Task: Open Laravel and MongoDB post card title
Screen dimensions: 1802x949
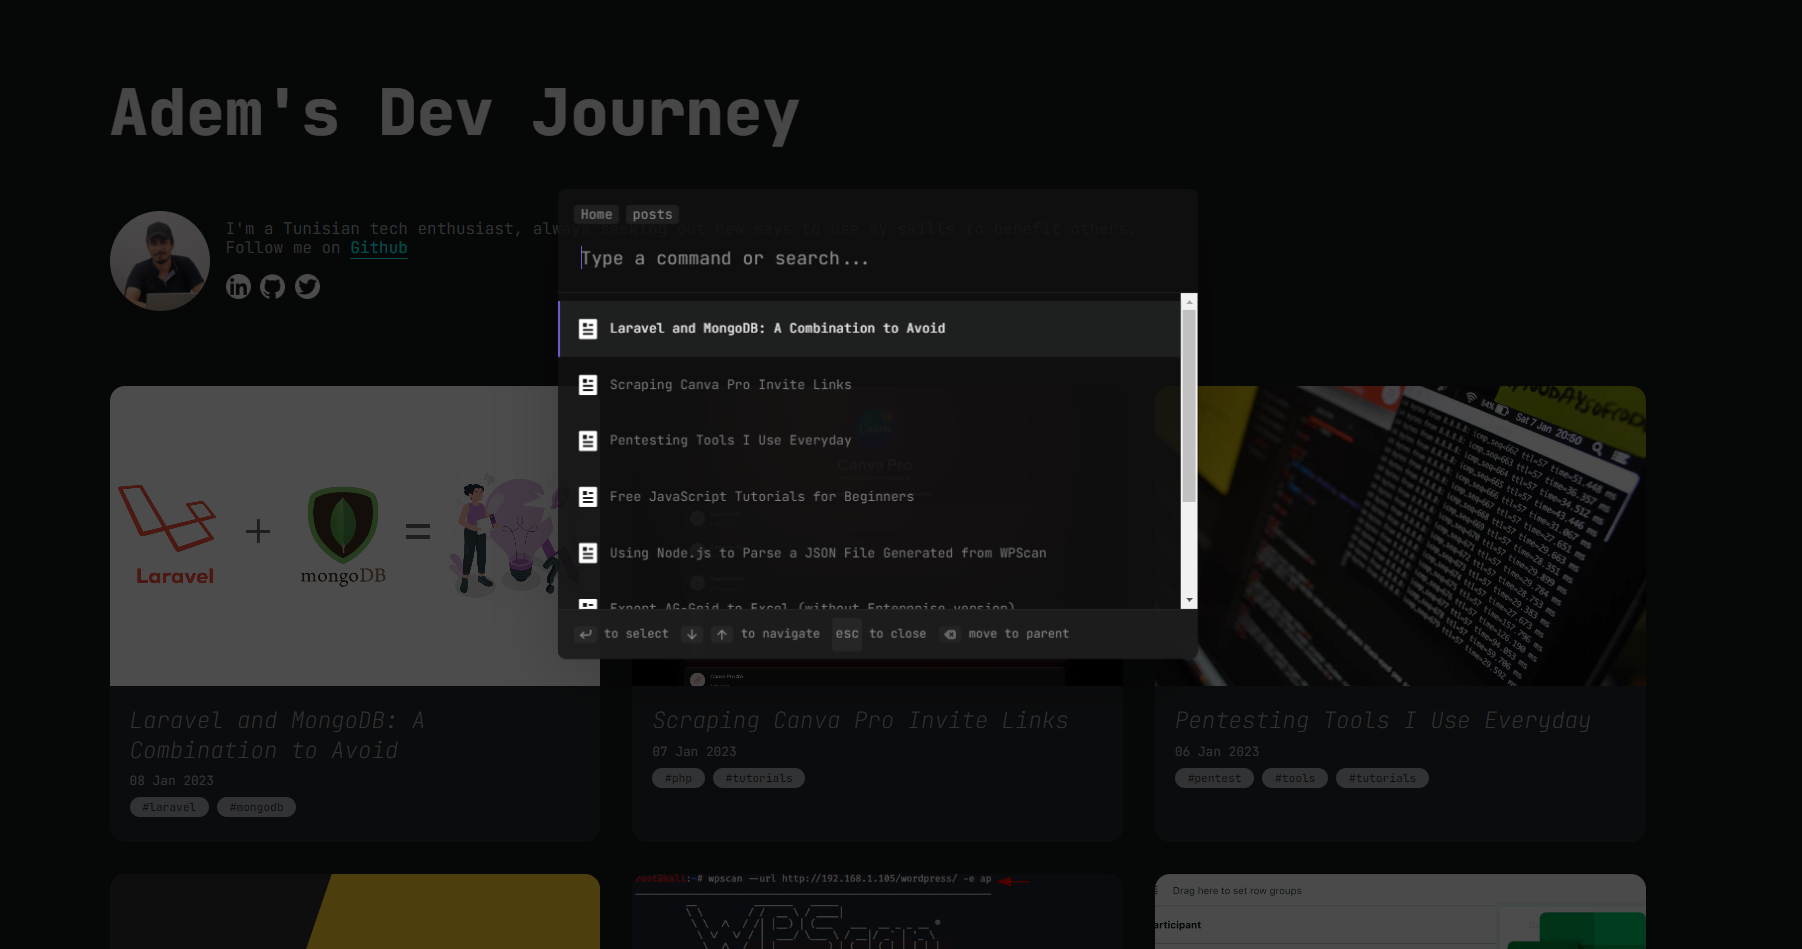Action: pos(277,735)
